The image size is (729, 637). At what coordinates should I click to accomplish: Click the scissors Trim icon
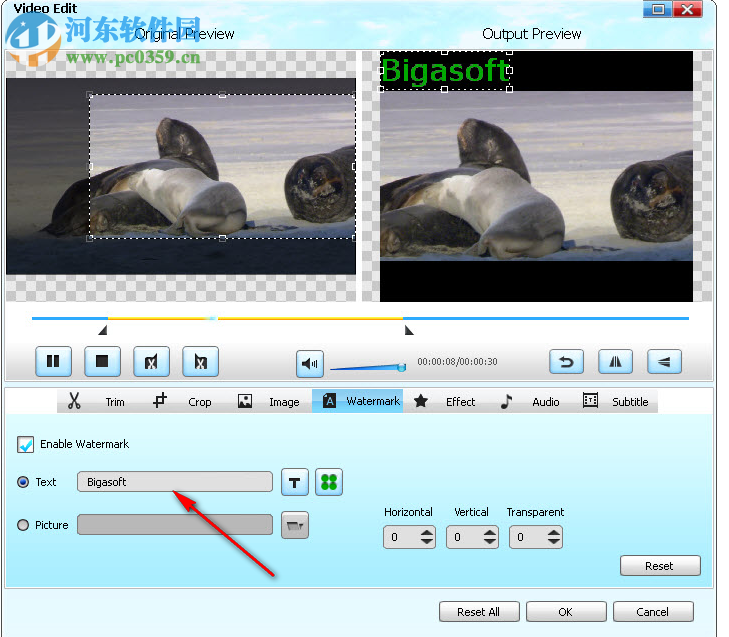tap(74, 401)
